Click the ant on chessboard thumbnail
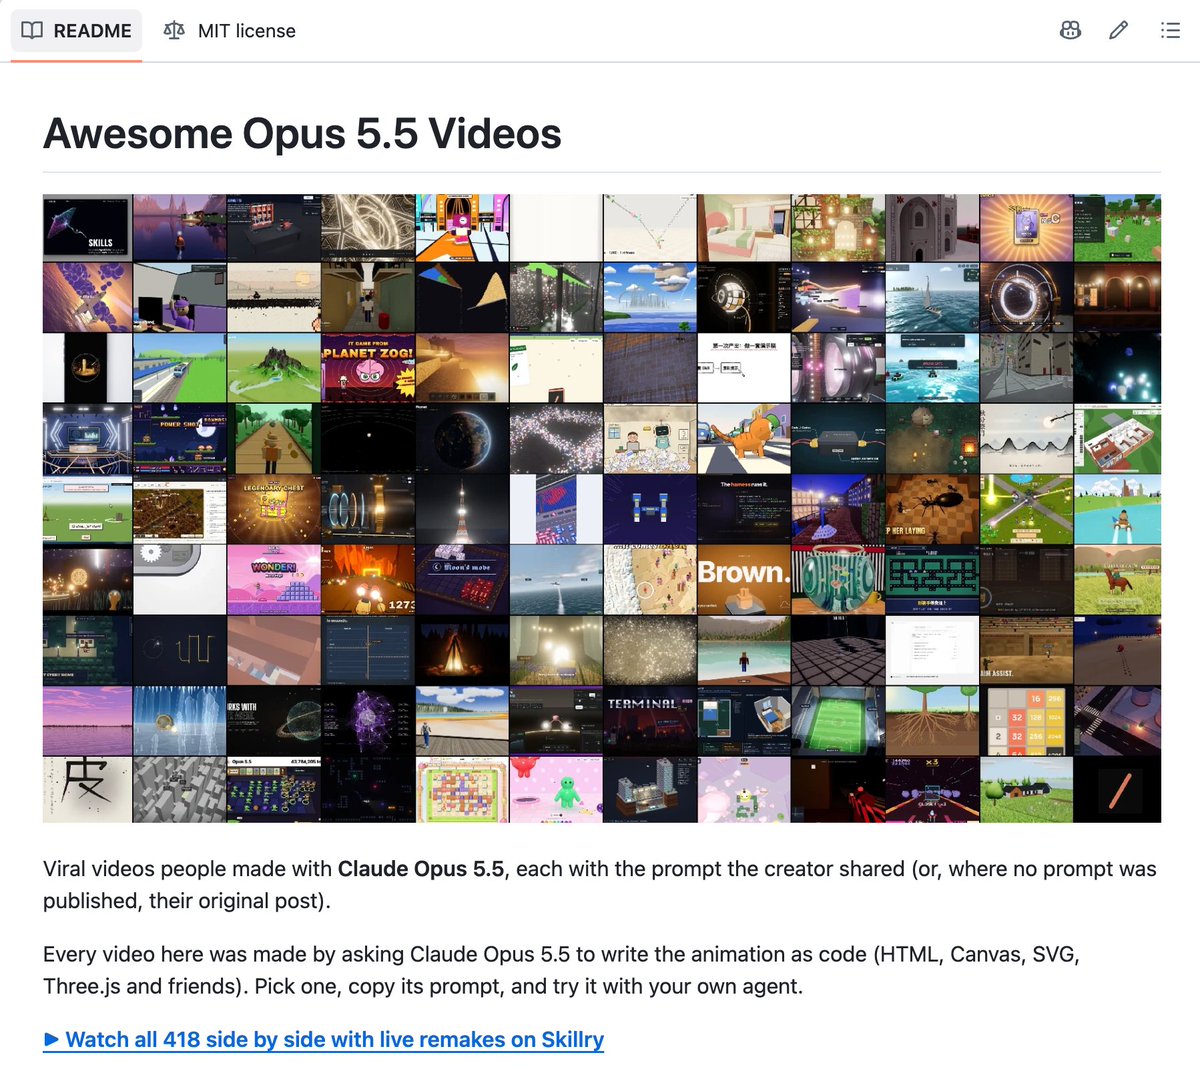 [x=932, y=509]
